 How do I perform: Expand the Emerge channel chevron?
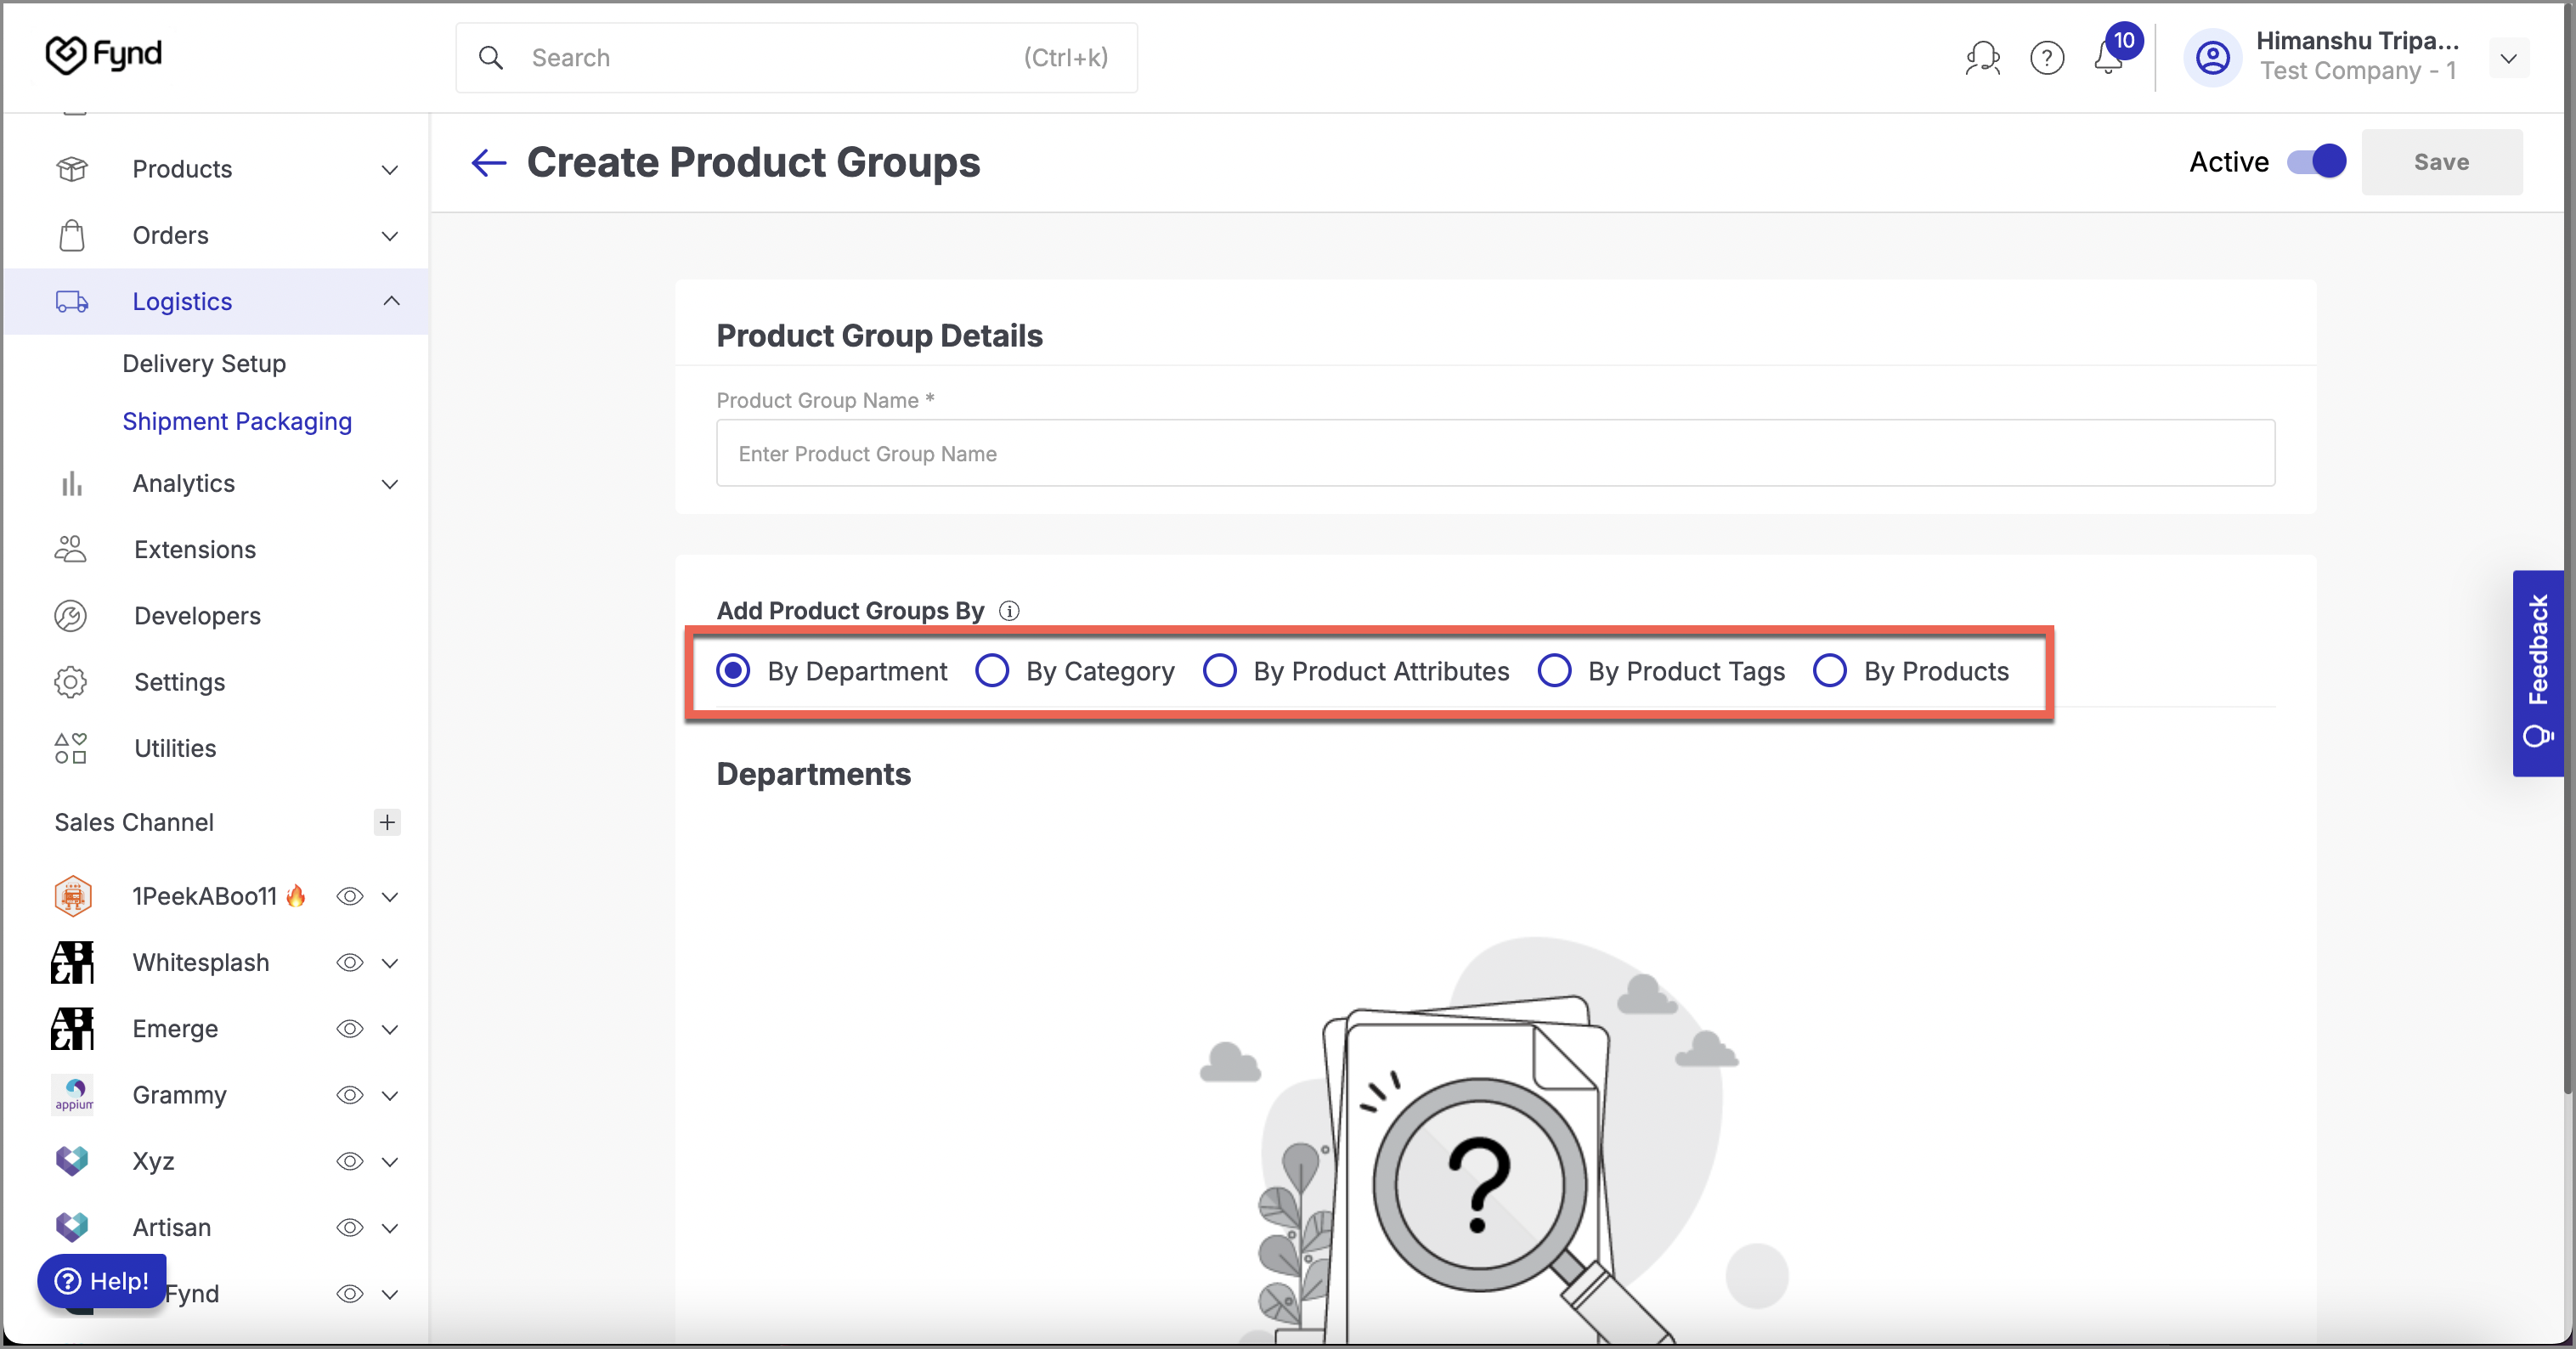(390, 1029)
